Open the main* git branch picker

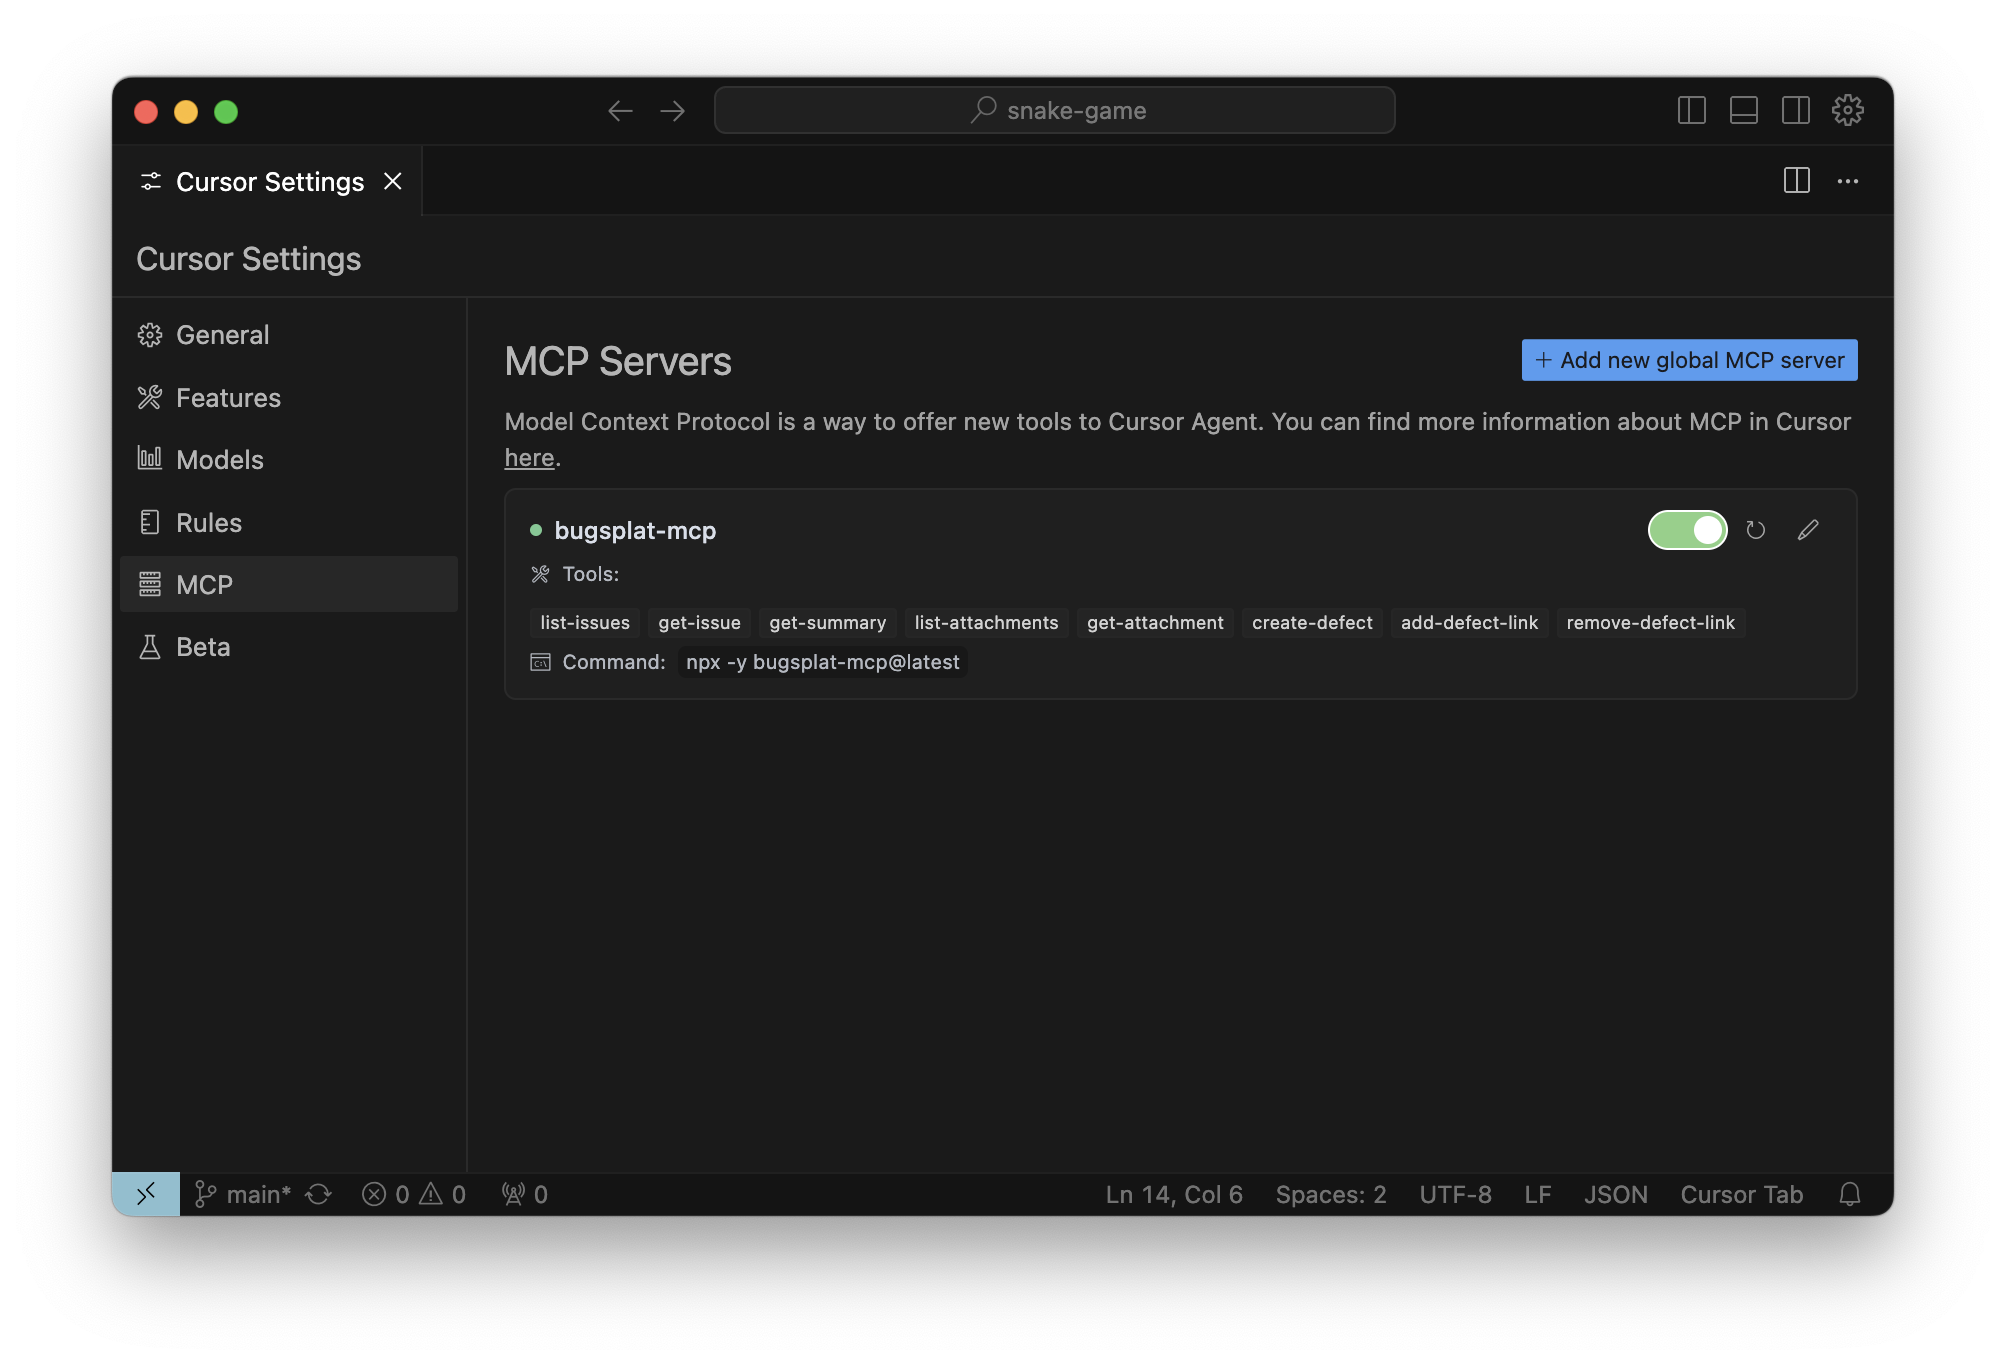pos(244,1194)
